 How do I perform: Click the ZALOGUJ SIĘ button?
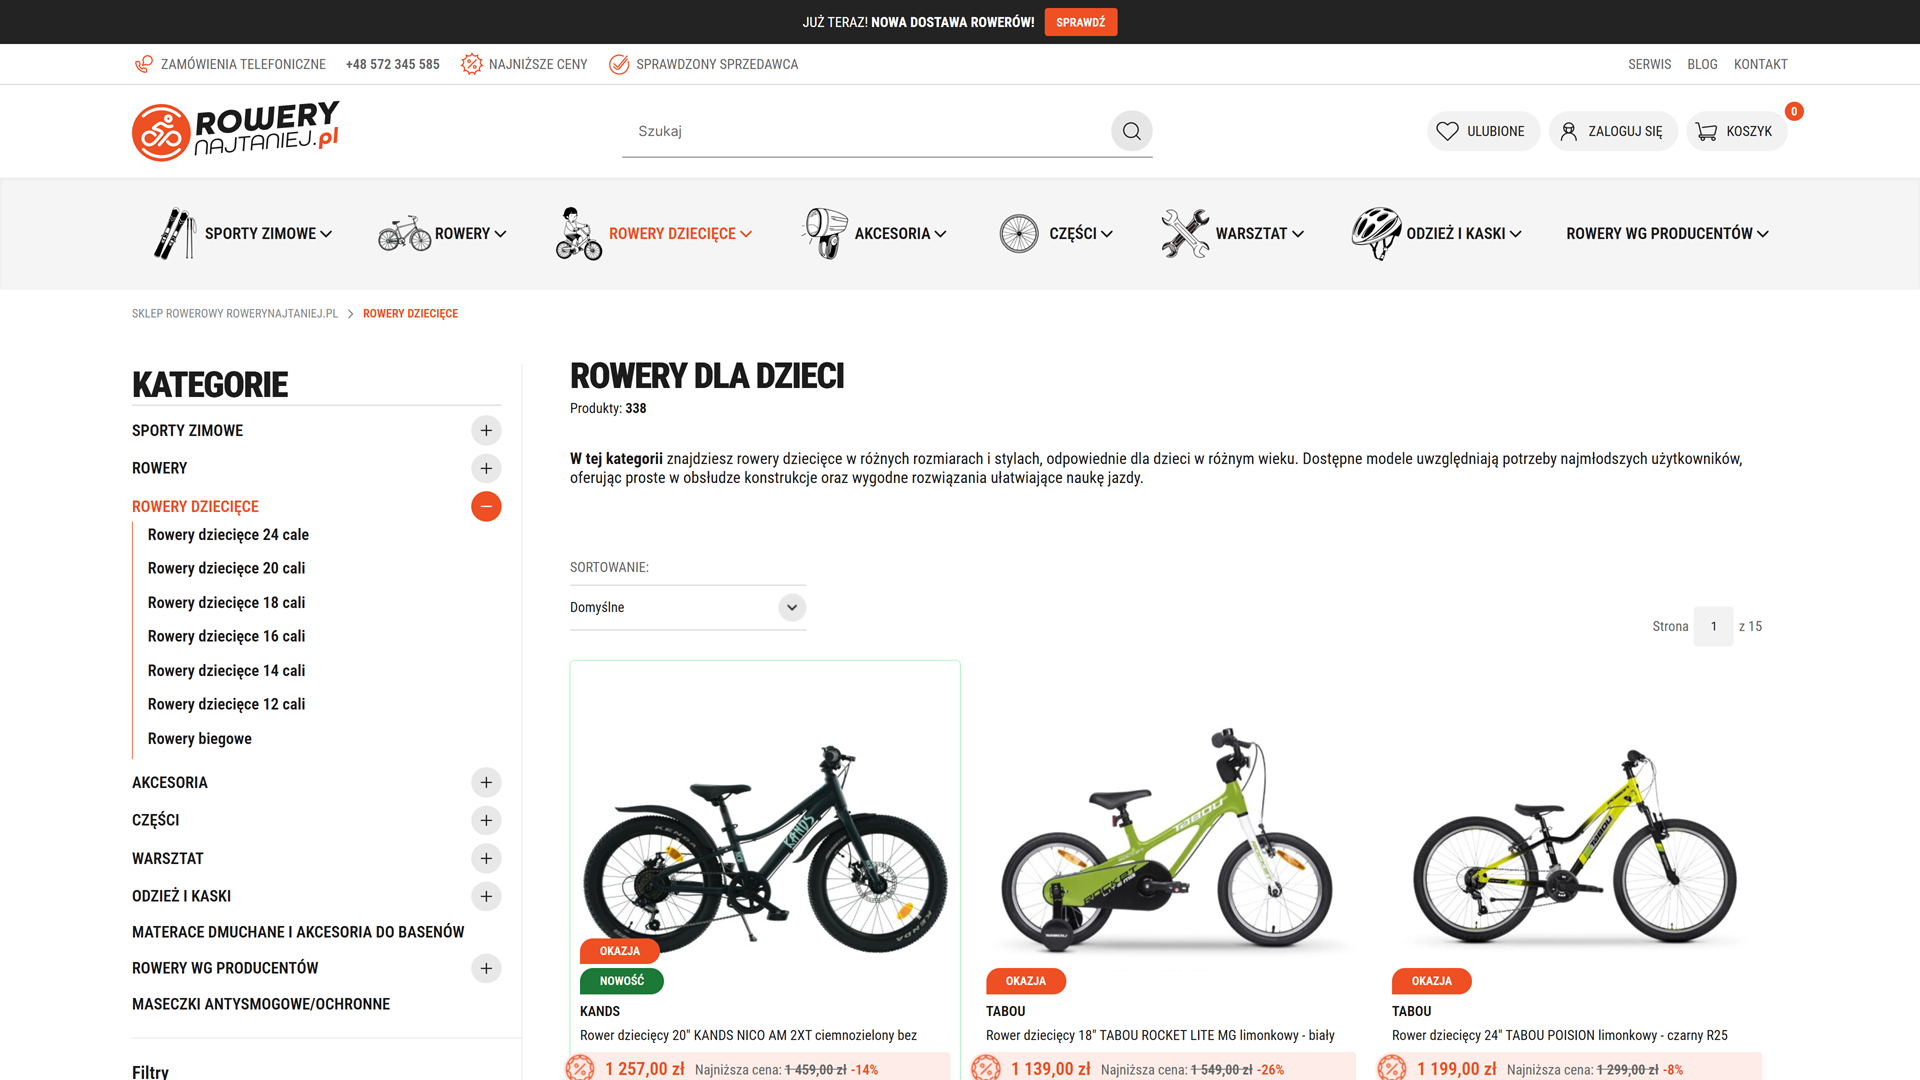point(1612,131)
